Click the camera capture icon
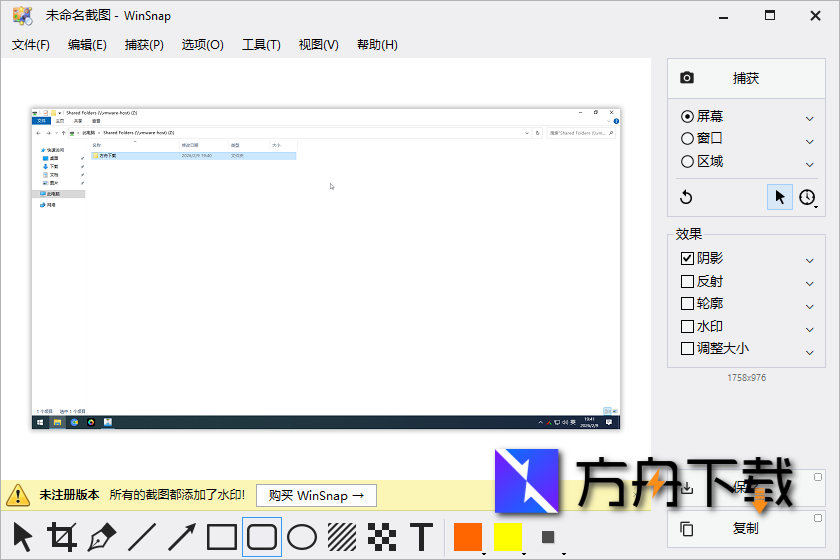 click(687, 78)
